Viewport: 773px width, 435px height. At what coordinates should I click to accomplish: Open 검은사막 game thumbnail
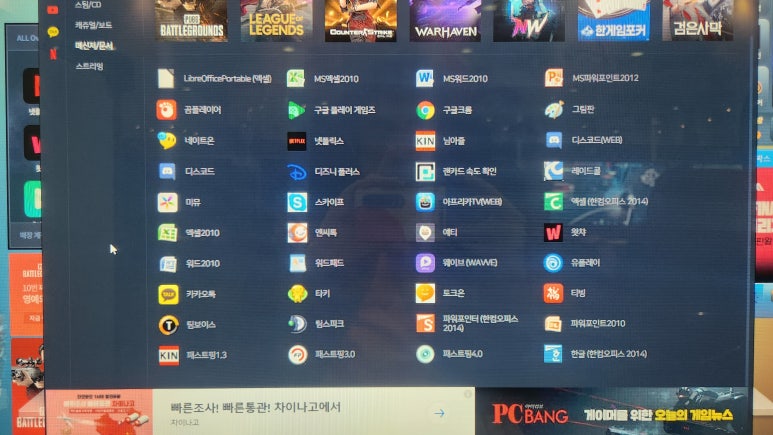pos(698,20)
